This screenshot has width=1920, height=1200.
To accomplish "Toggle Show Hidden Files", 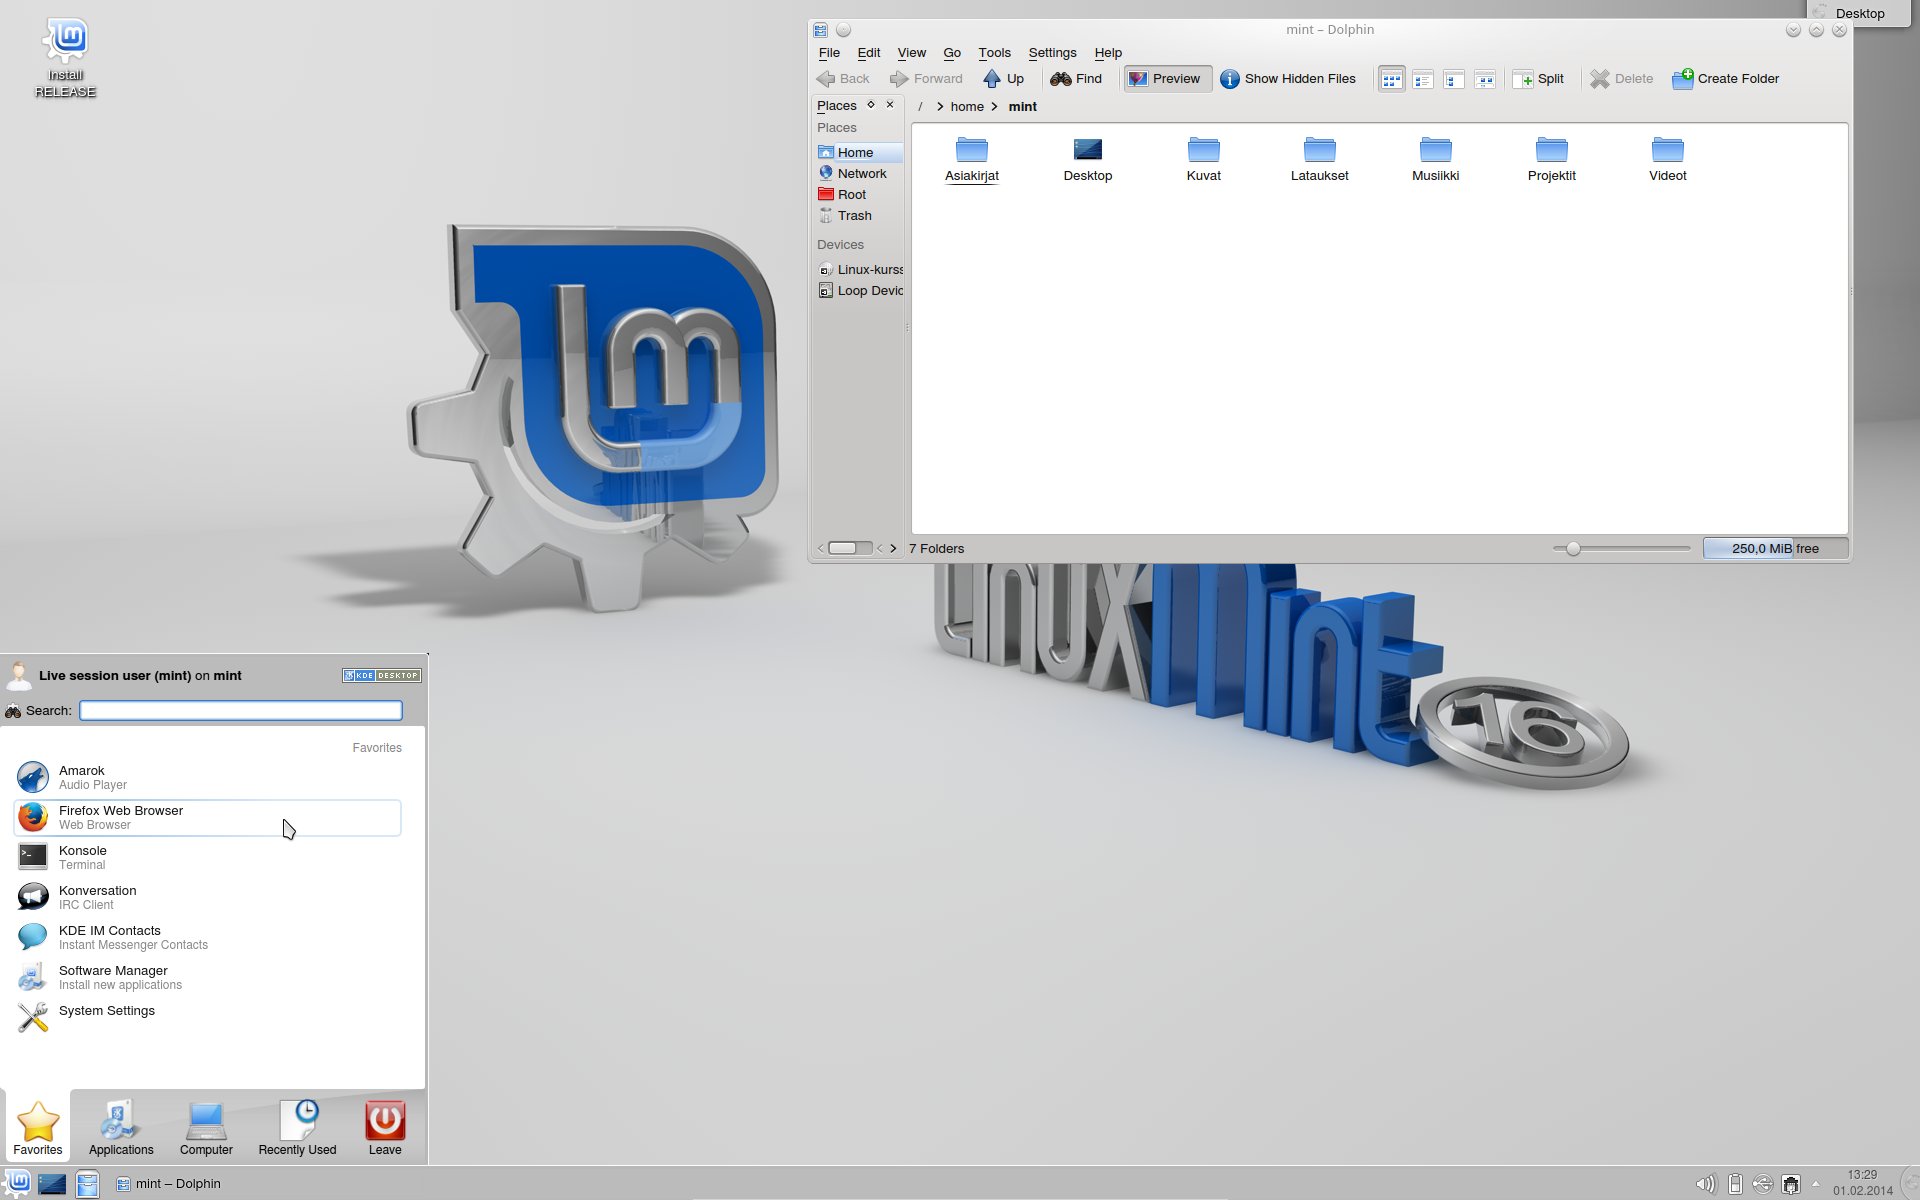I will click(1289, 79).
